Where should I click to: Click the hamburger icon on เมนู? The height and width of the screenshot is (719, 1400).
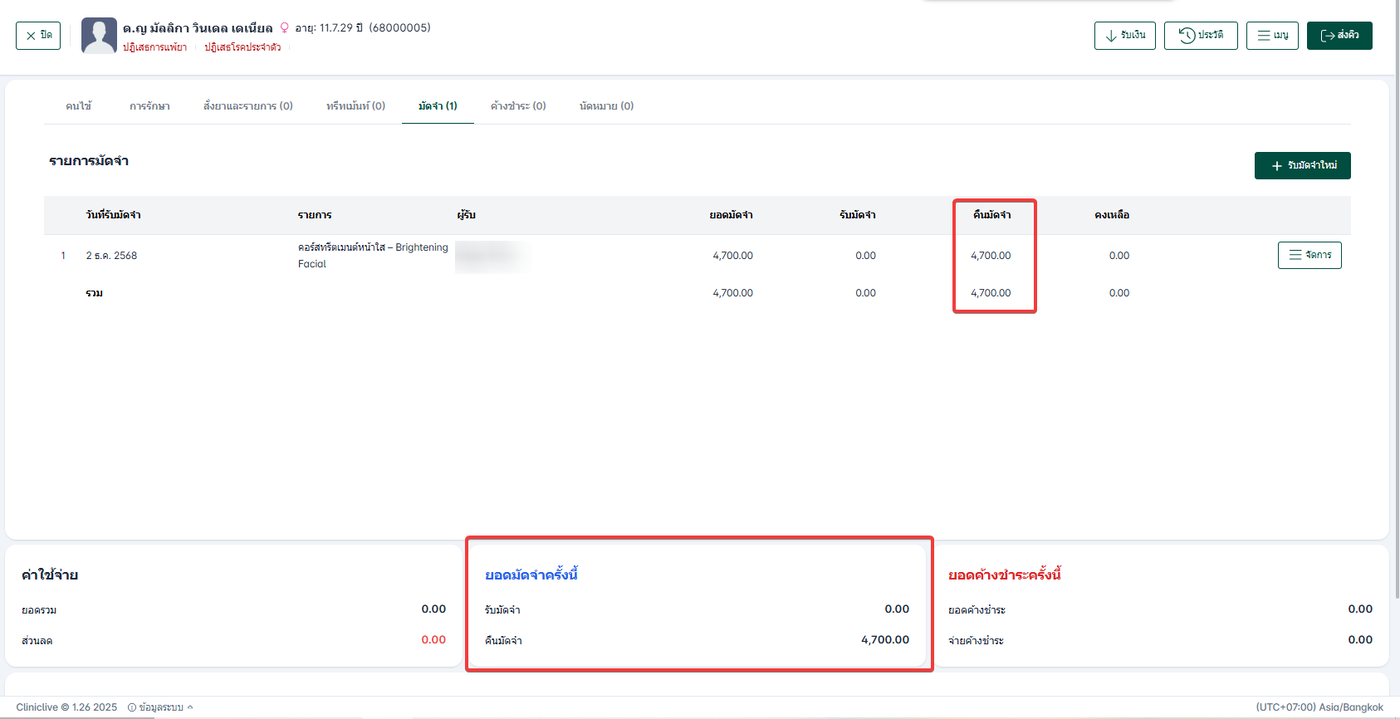pyautogui.click(x=1264, y=36)
